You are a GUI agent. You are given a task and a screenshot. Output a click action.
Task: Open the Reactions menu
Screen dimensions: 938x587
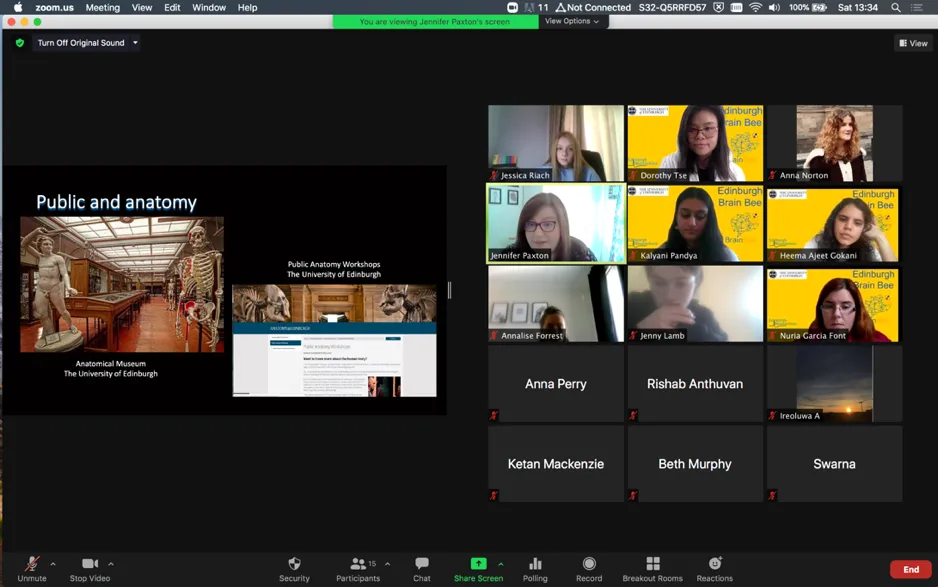[x=714, y=565]
